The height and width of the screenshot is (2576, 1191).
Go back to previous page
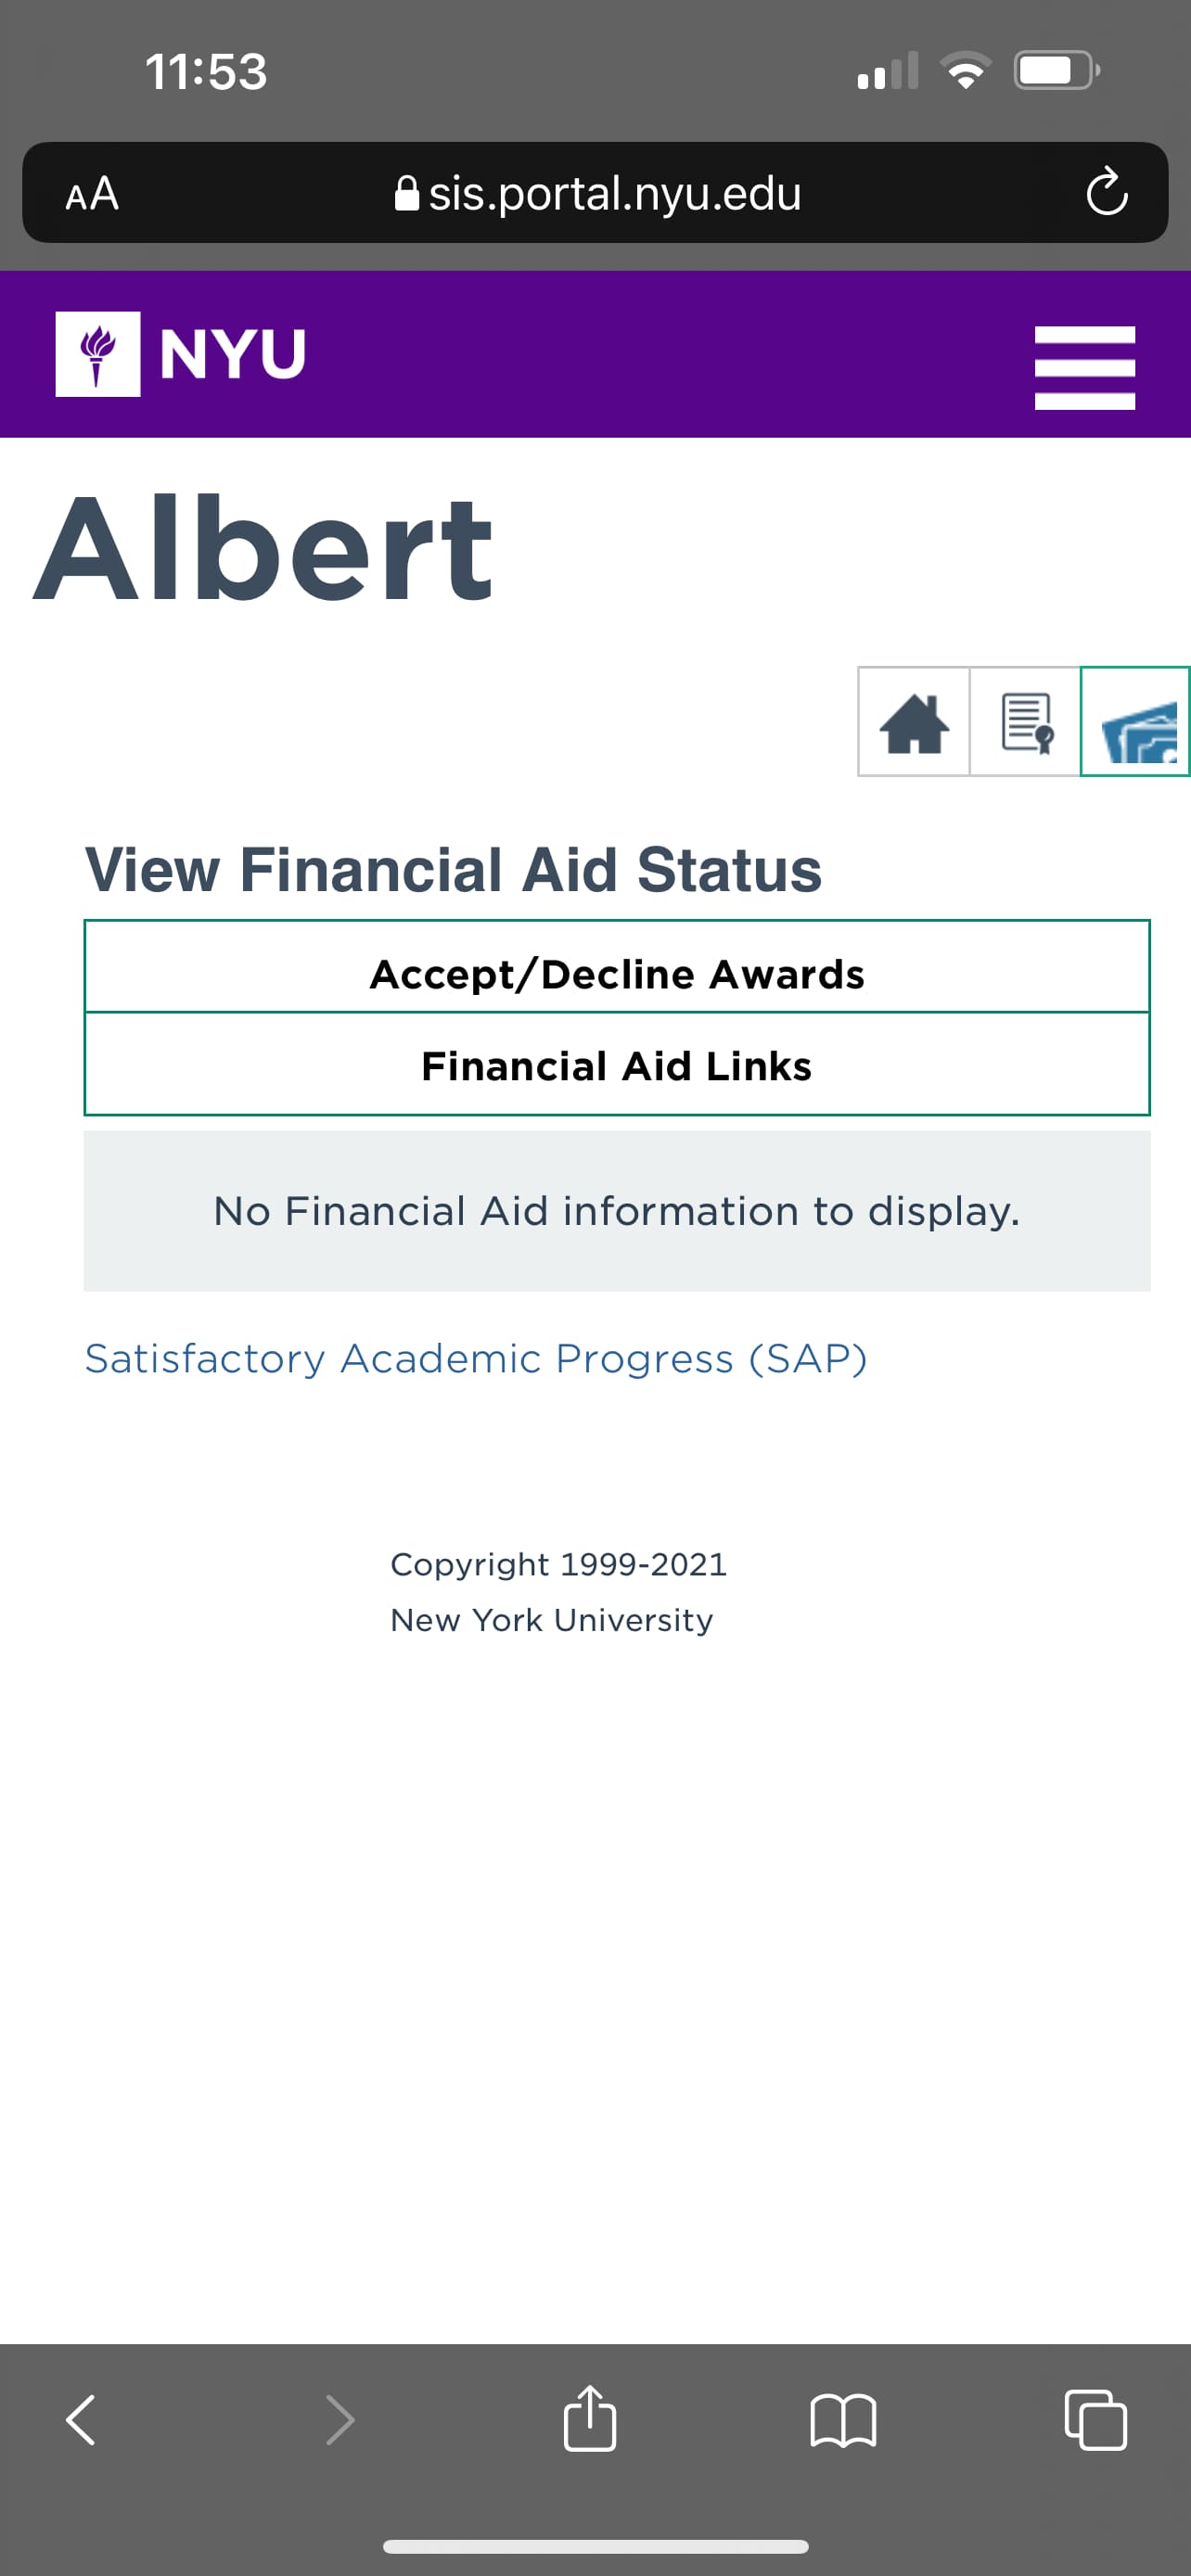click(x=81, y=2419)
